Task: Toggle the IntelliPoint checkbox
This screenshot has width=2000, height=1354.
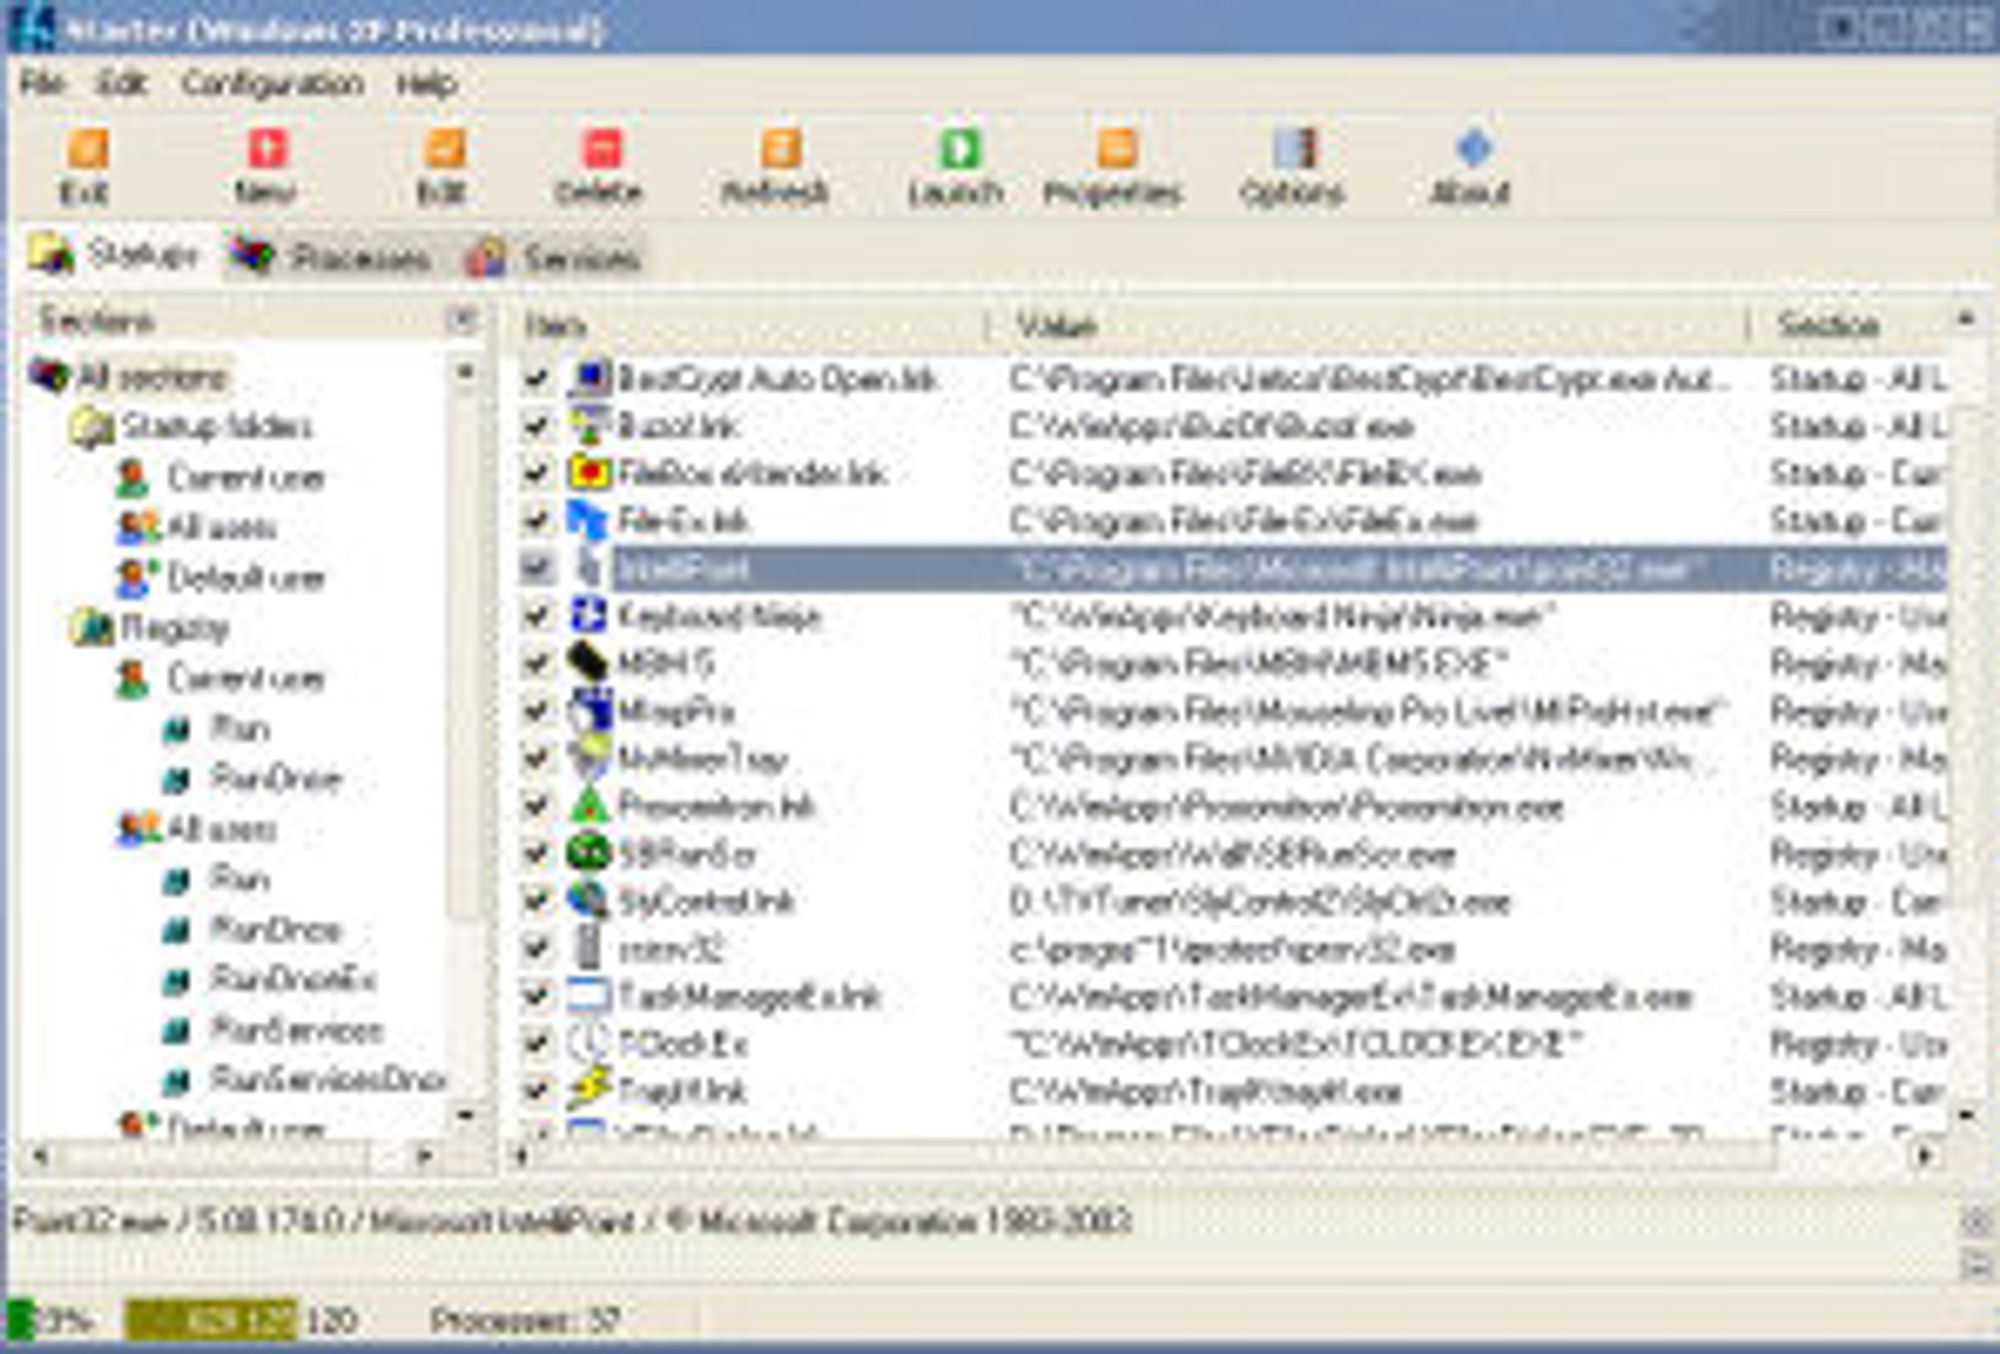Action: [x=537, y=568]
